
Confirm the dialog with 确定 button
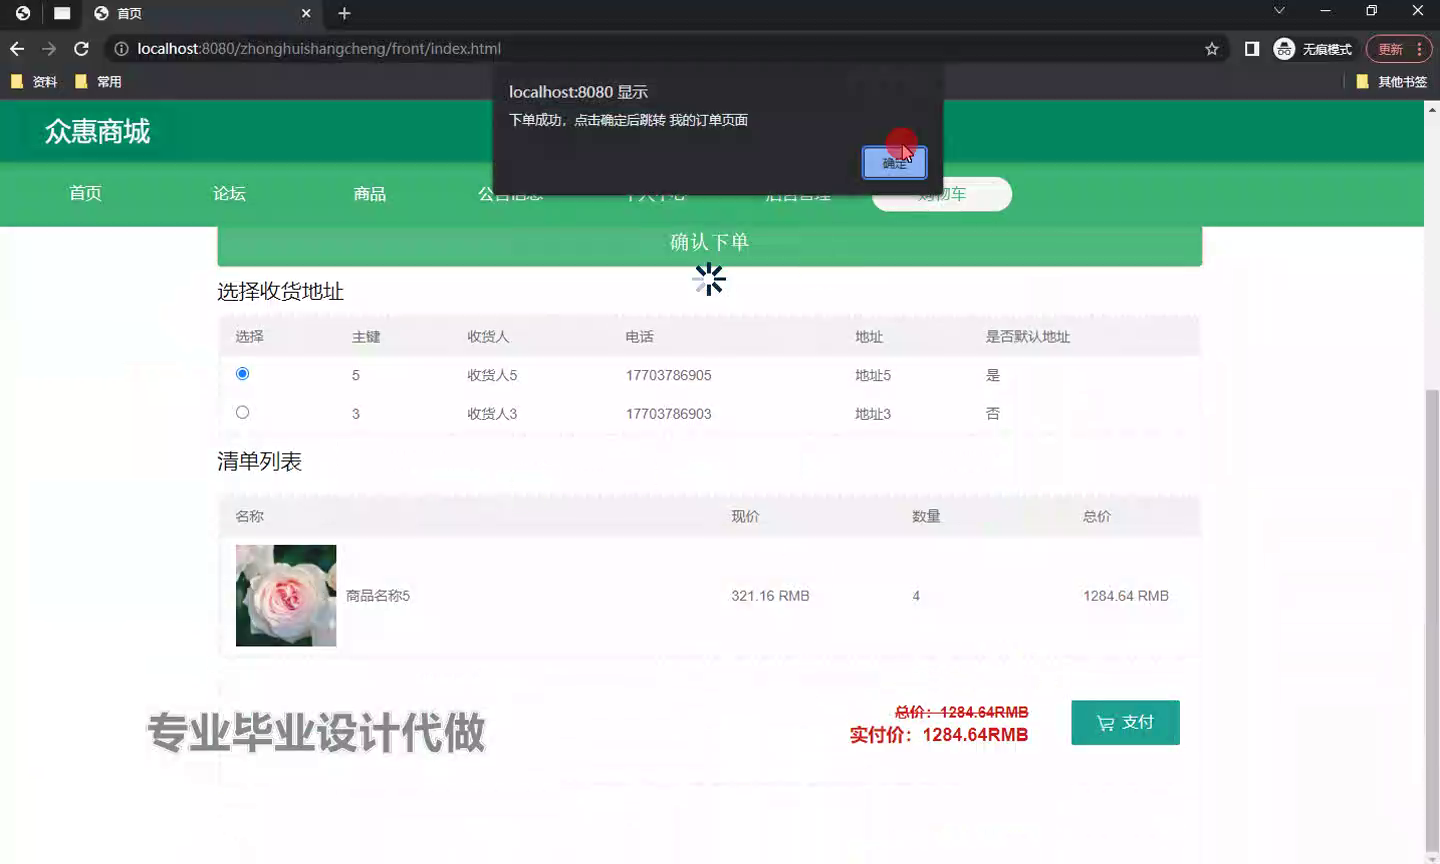click(x=894, y=163)
